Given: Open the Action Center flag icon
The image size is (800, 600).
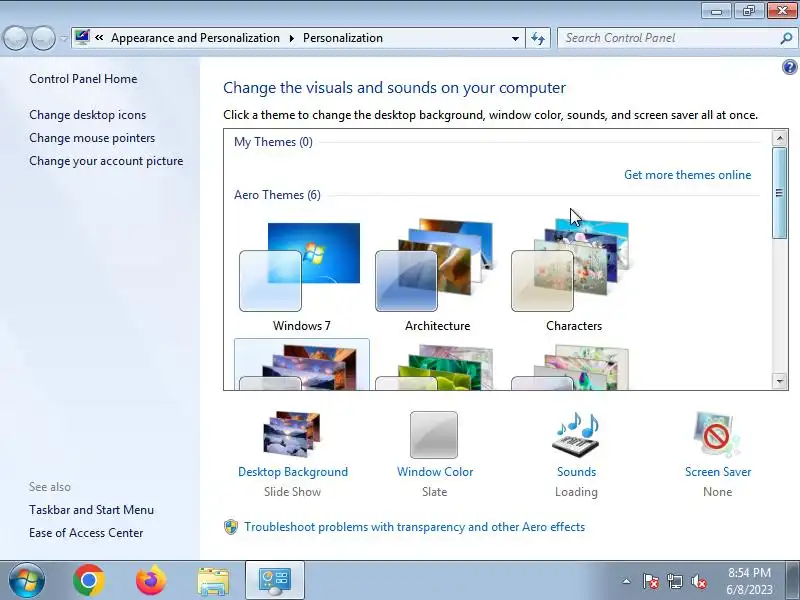Looking at the screenshot, I should click(x=651, y=581).
